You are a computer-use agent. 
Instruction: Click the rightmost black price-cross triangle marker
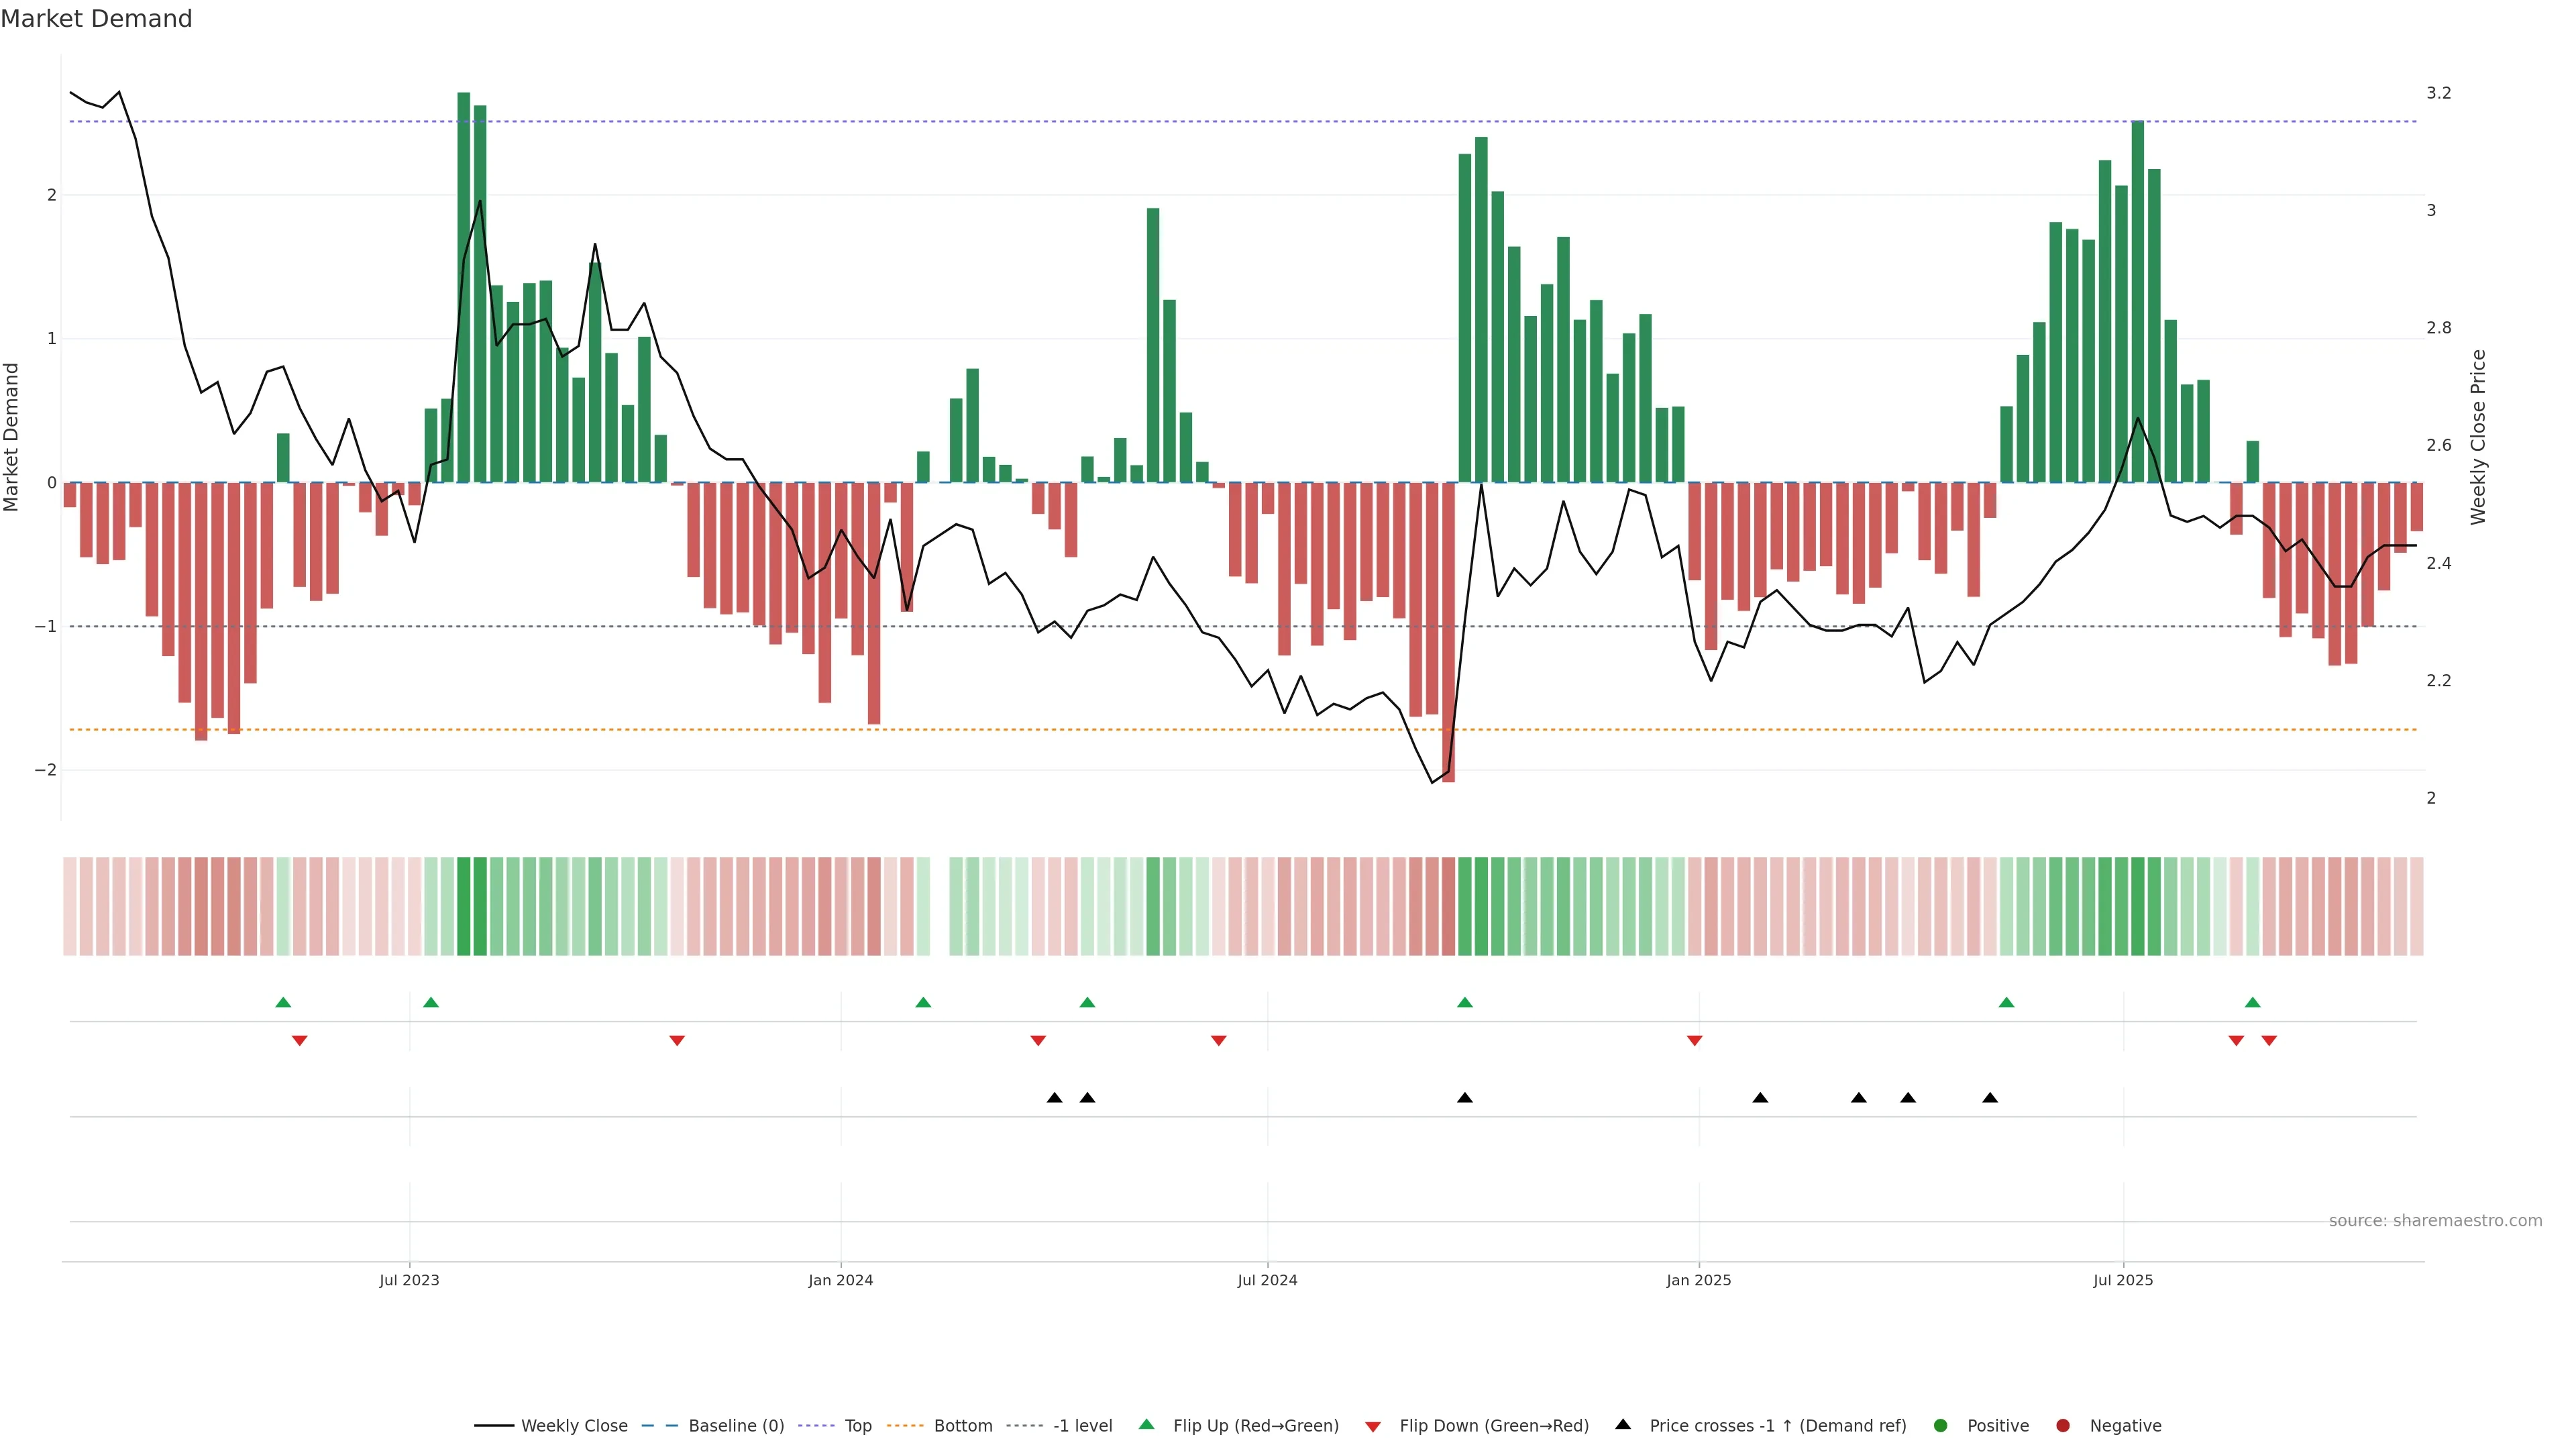tap(1990, 1098)
